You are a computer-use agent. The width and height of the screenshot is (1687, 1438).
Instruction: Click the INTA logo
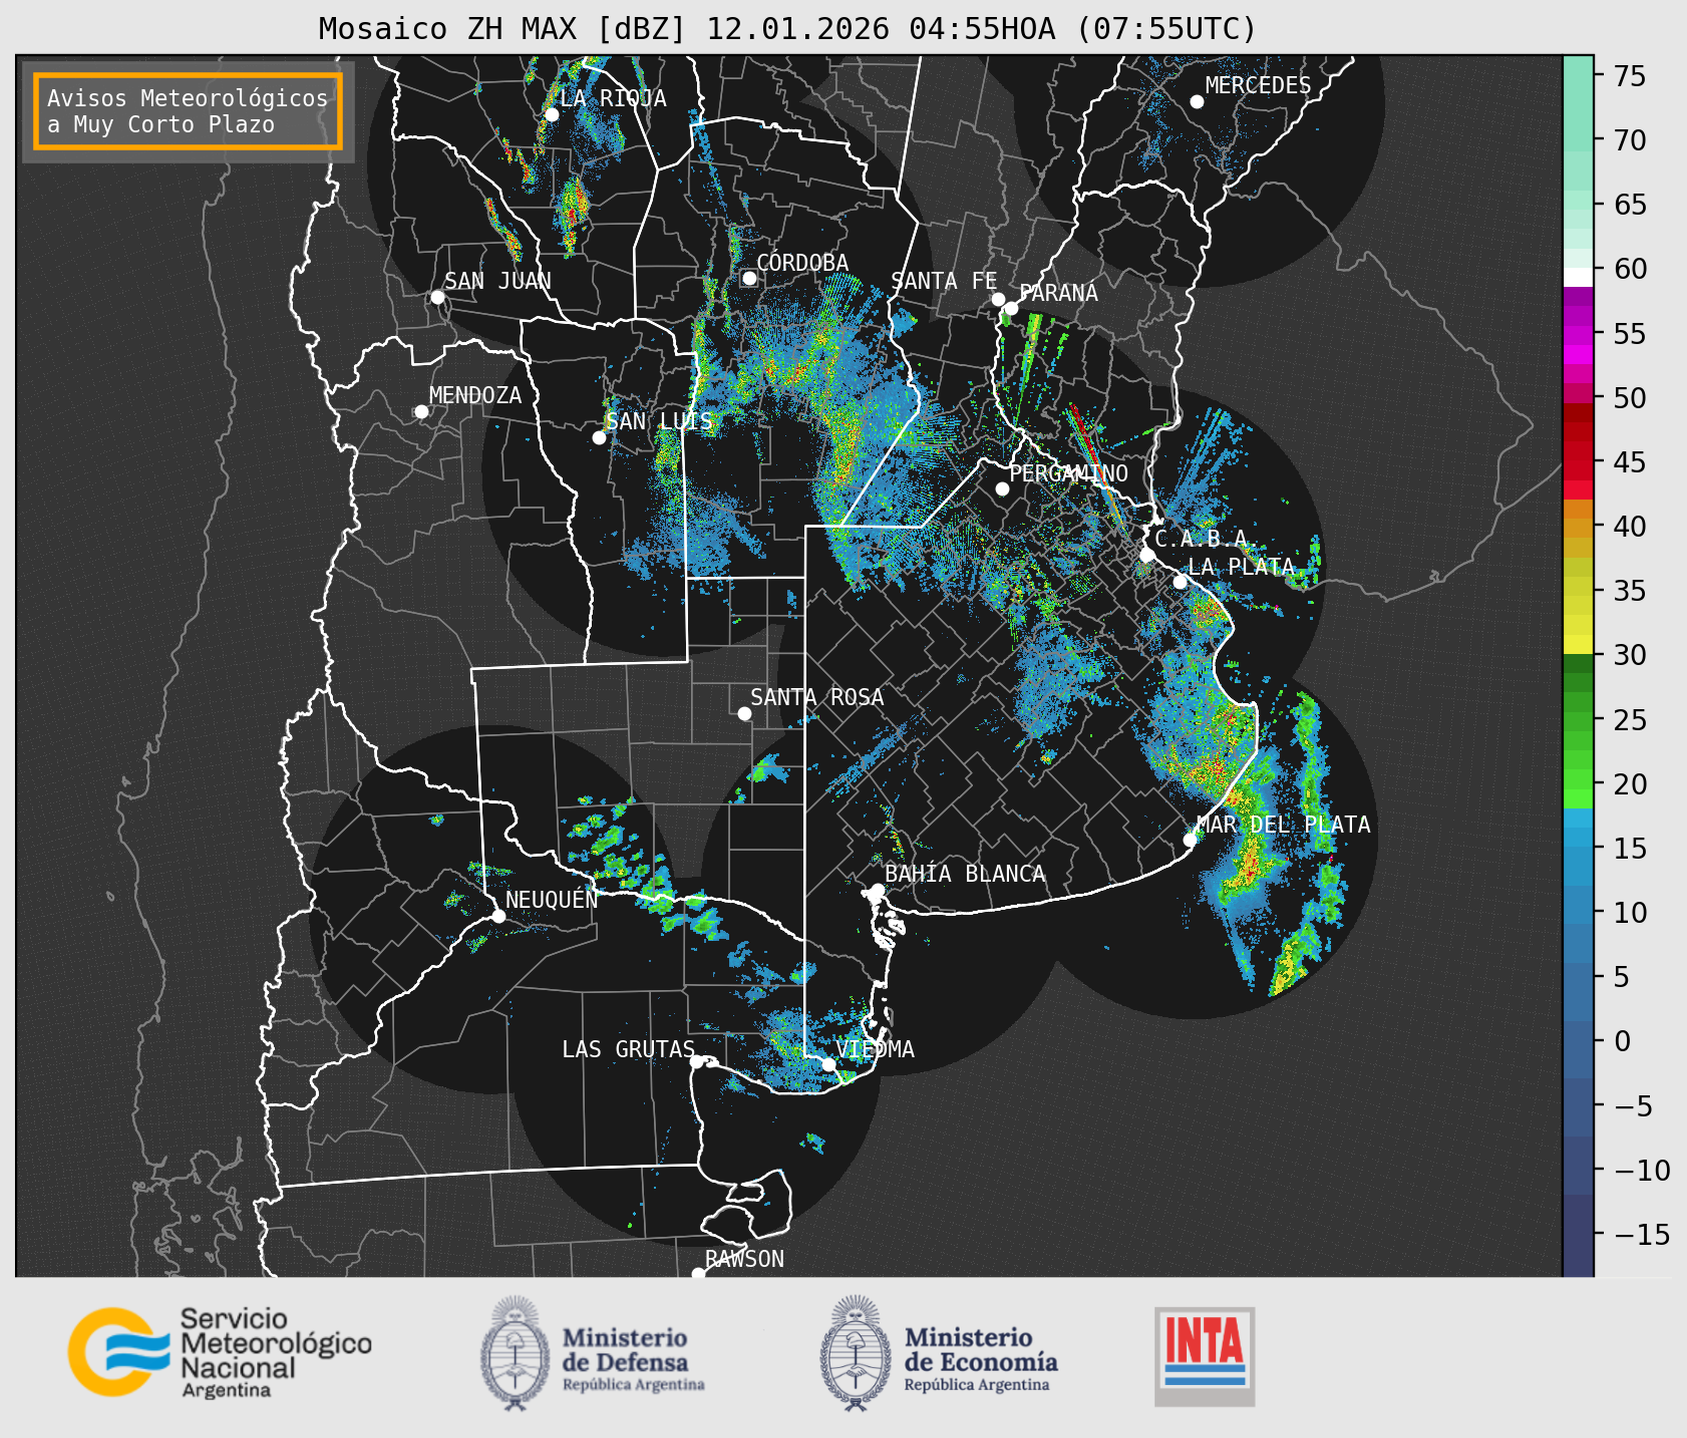[1204, 1355]
